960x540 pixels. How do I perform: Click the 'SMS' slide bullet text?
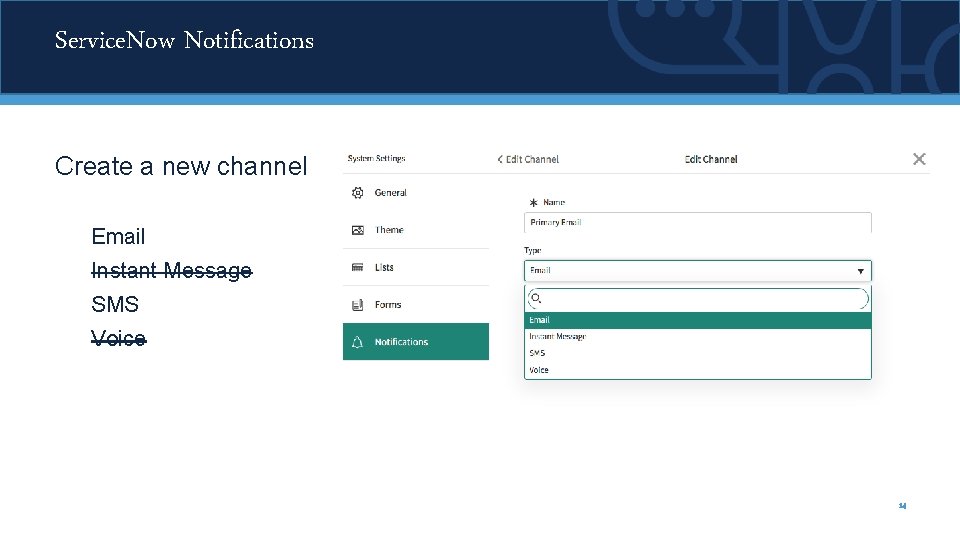[x=115, y=304]
